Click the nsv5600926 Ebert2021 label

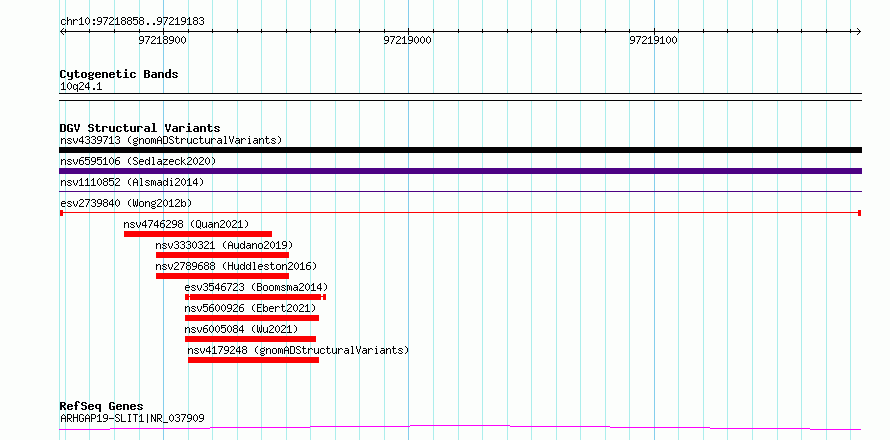[250, 308]
